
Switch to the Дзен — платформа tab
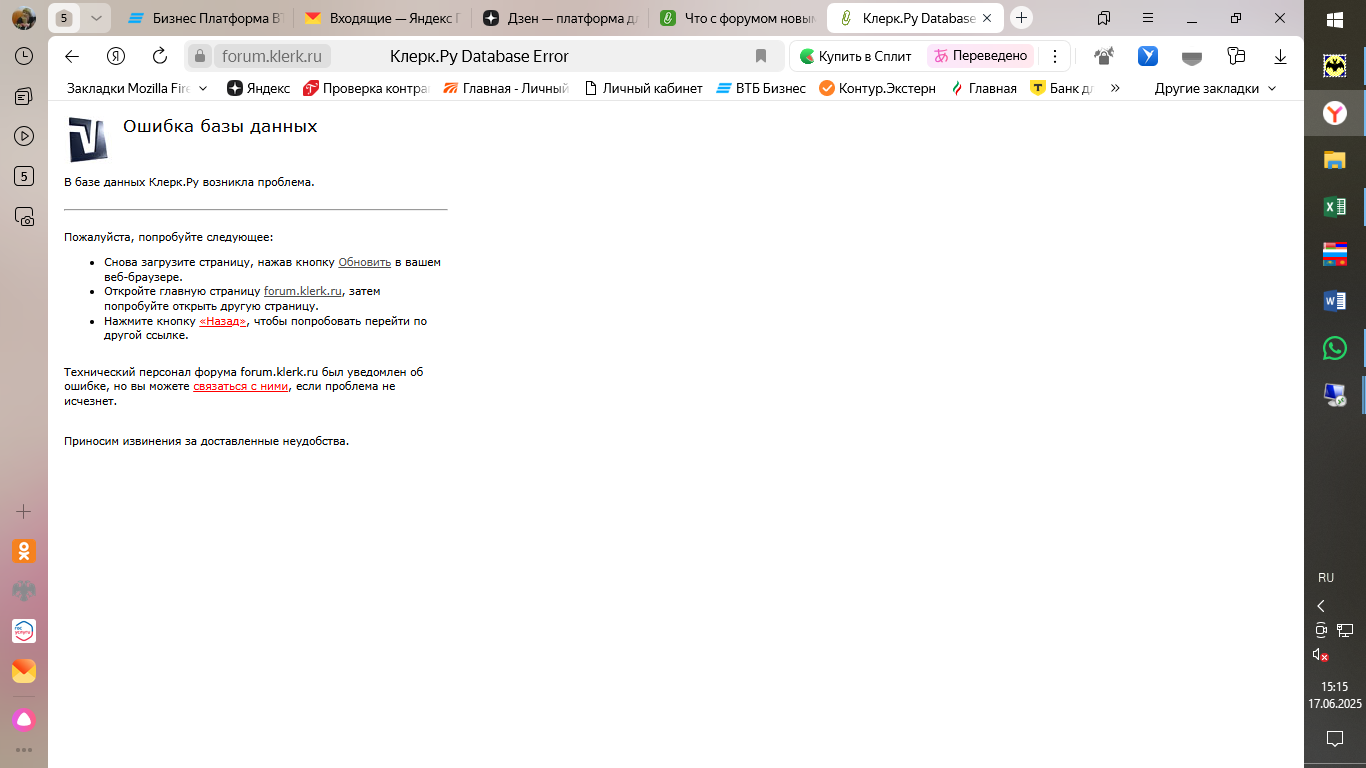point(560,18)
